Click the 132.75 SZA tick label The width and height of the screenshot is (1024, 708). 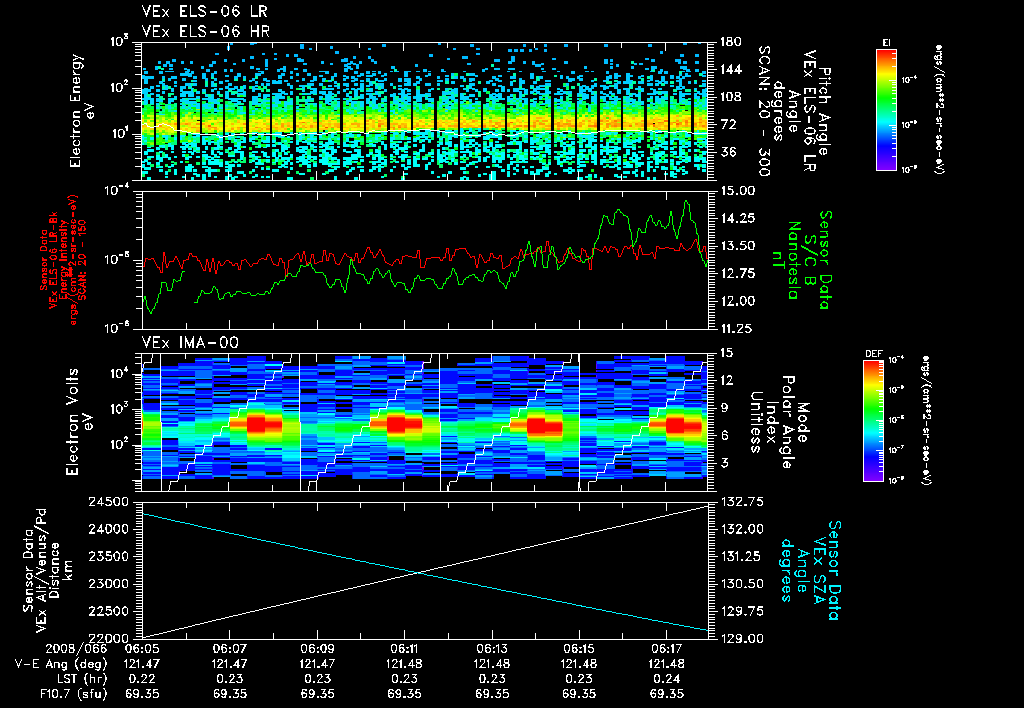click(x=740, y=502)
